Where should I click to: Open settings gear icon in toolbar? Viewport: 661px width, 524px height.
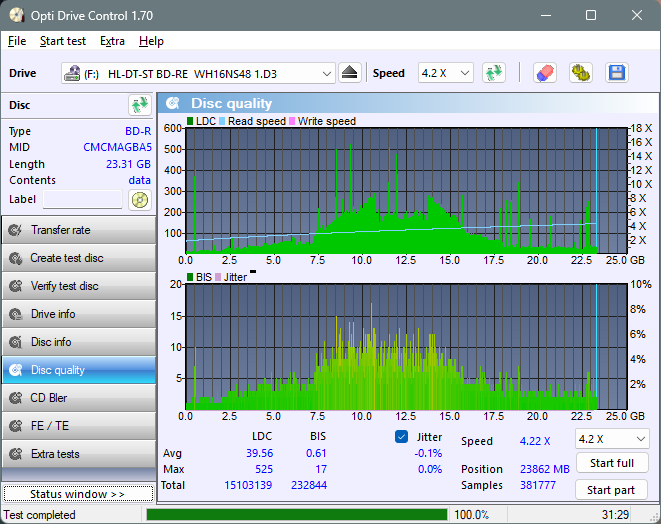tap(581, 73)
